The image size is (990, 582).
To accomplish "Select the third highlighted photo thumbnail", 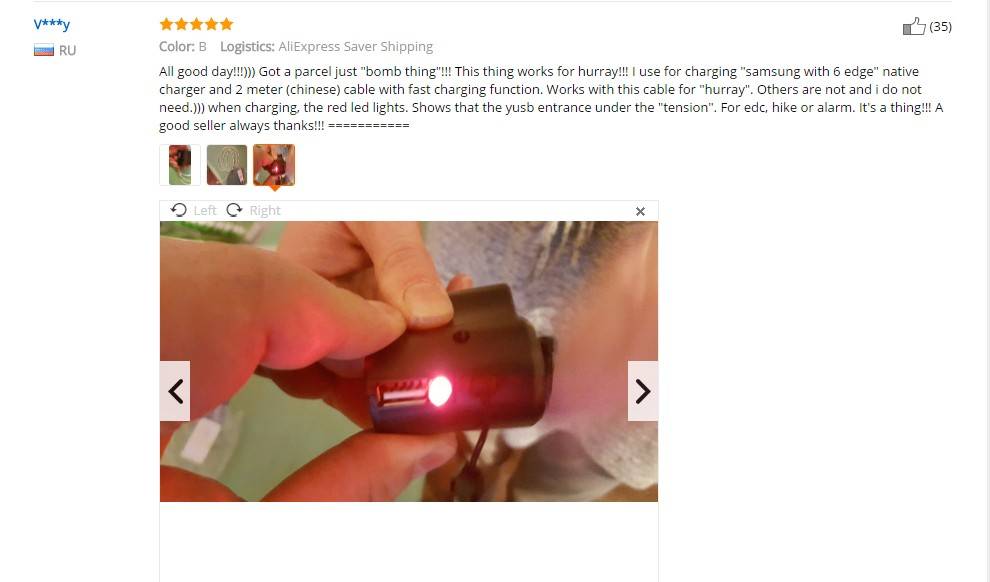I will [x=274, y=165].
